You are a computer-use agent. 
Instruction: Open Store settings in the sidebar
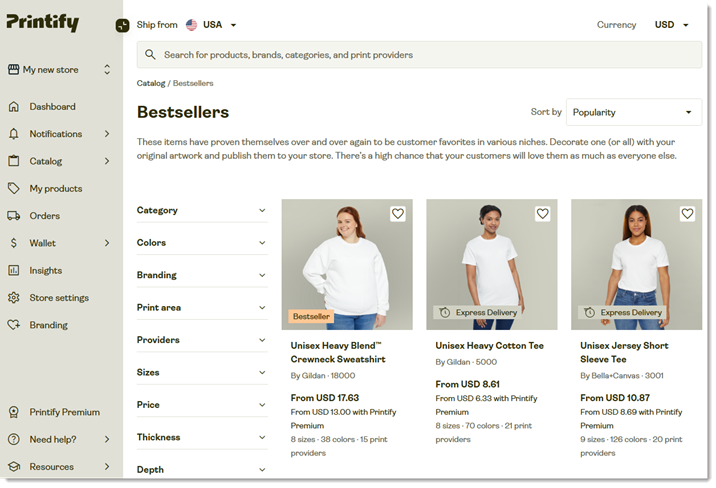[59, 298]
